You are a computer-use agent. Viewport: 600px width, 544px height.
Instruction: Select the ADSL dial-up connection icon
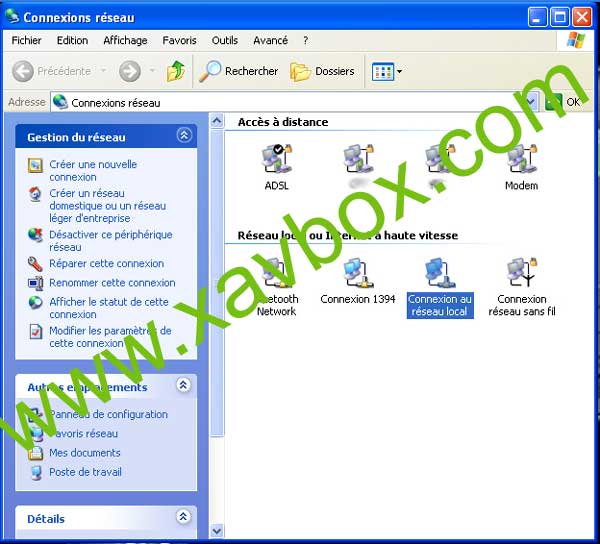coord(277,158)
